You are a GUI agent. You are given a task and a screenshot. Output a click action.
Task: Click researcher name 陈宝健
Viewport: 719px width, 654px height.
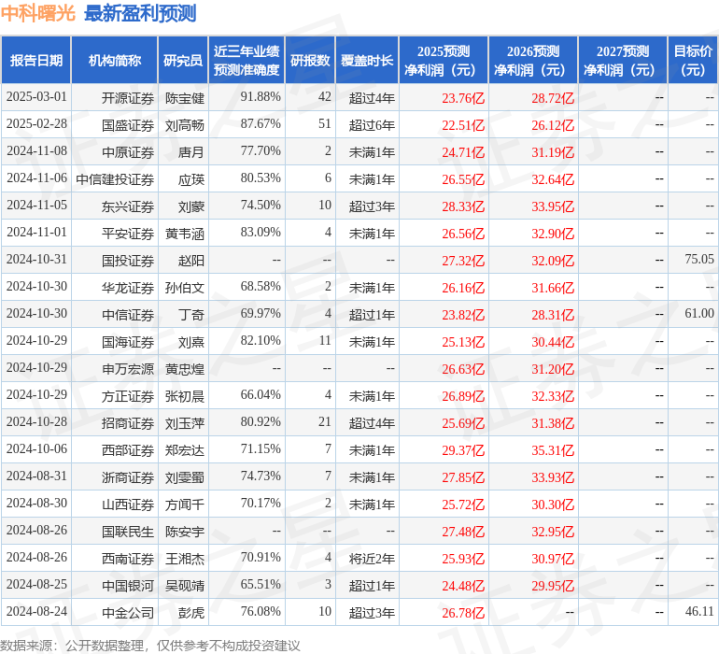(x=185, y=98)
